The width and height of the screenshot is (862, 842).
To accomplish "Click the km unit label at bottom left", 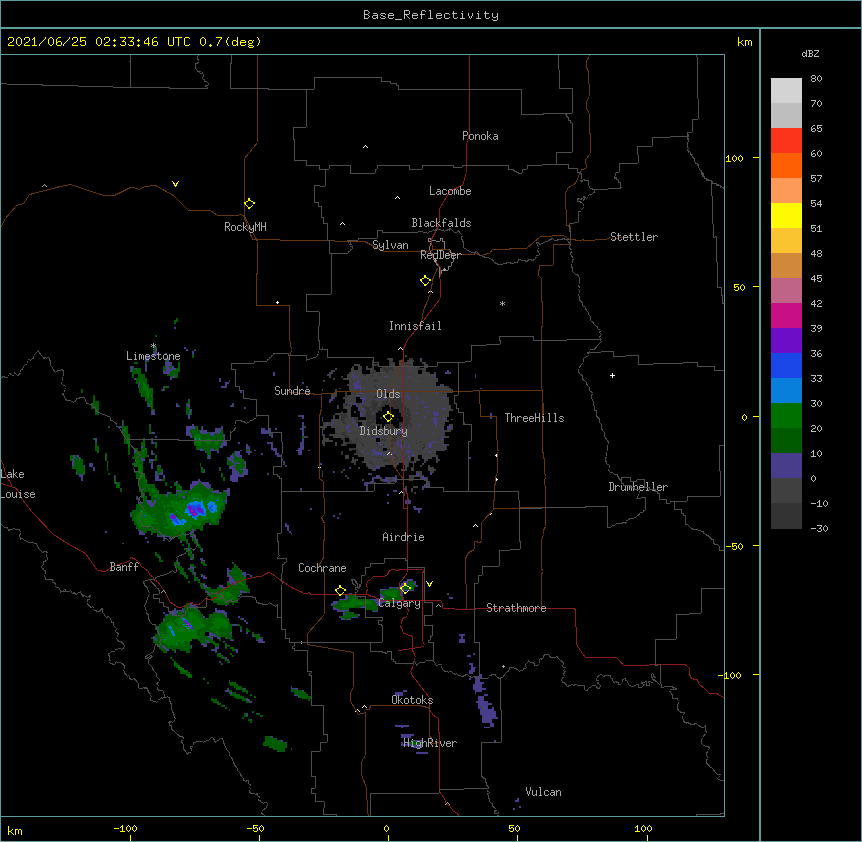I will (15, 830).
